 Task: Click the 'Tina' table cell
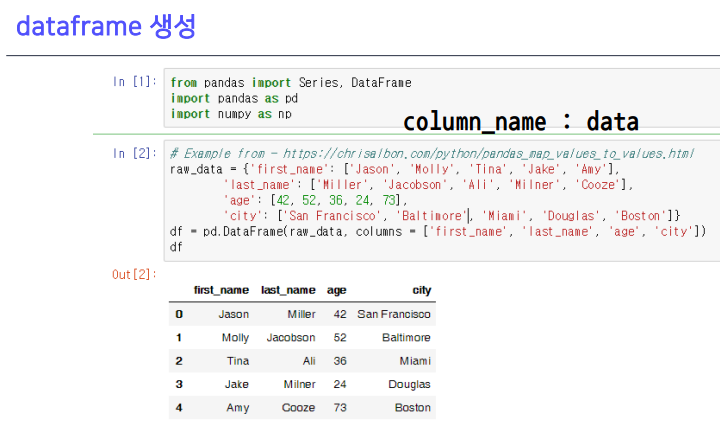tap(238, 361)
